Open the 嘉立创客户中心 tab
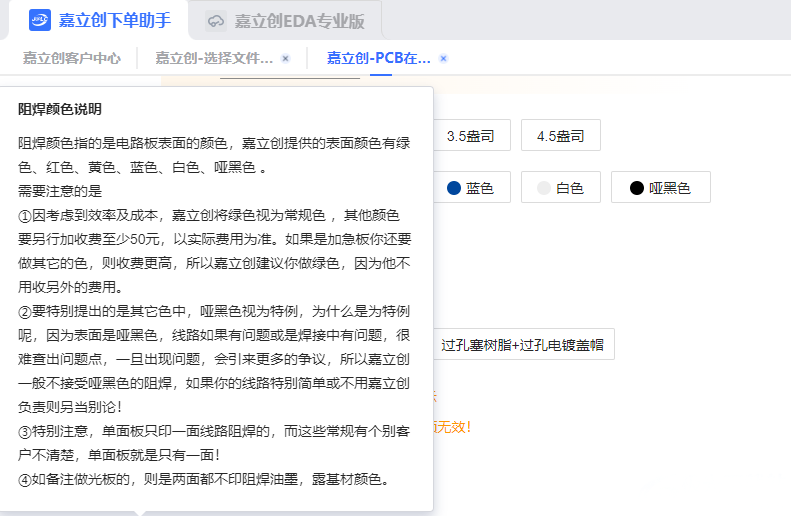The image size is (791, 516). pos(72,59)
